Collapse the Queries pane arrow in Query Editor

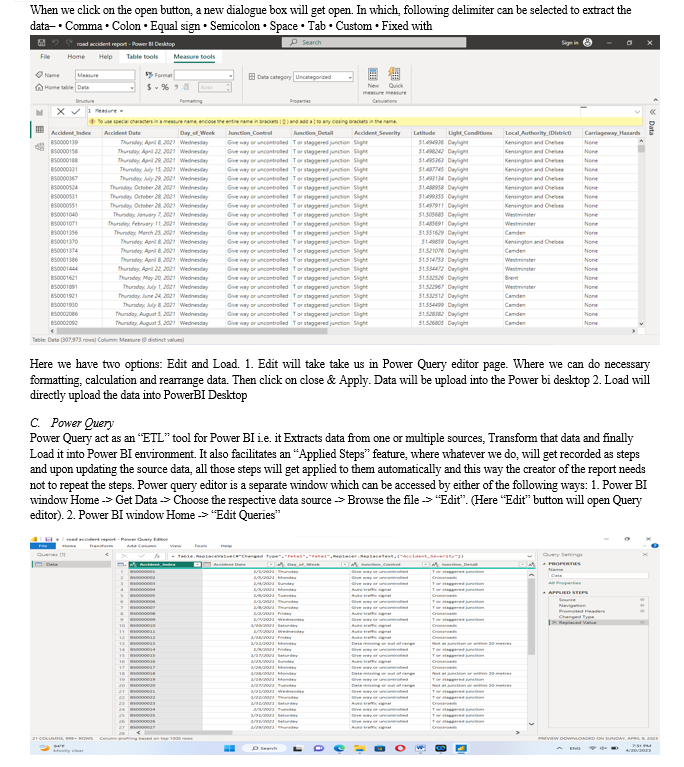point(107,555)
